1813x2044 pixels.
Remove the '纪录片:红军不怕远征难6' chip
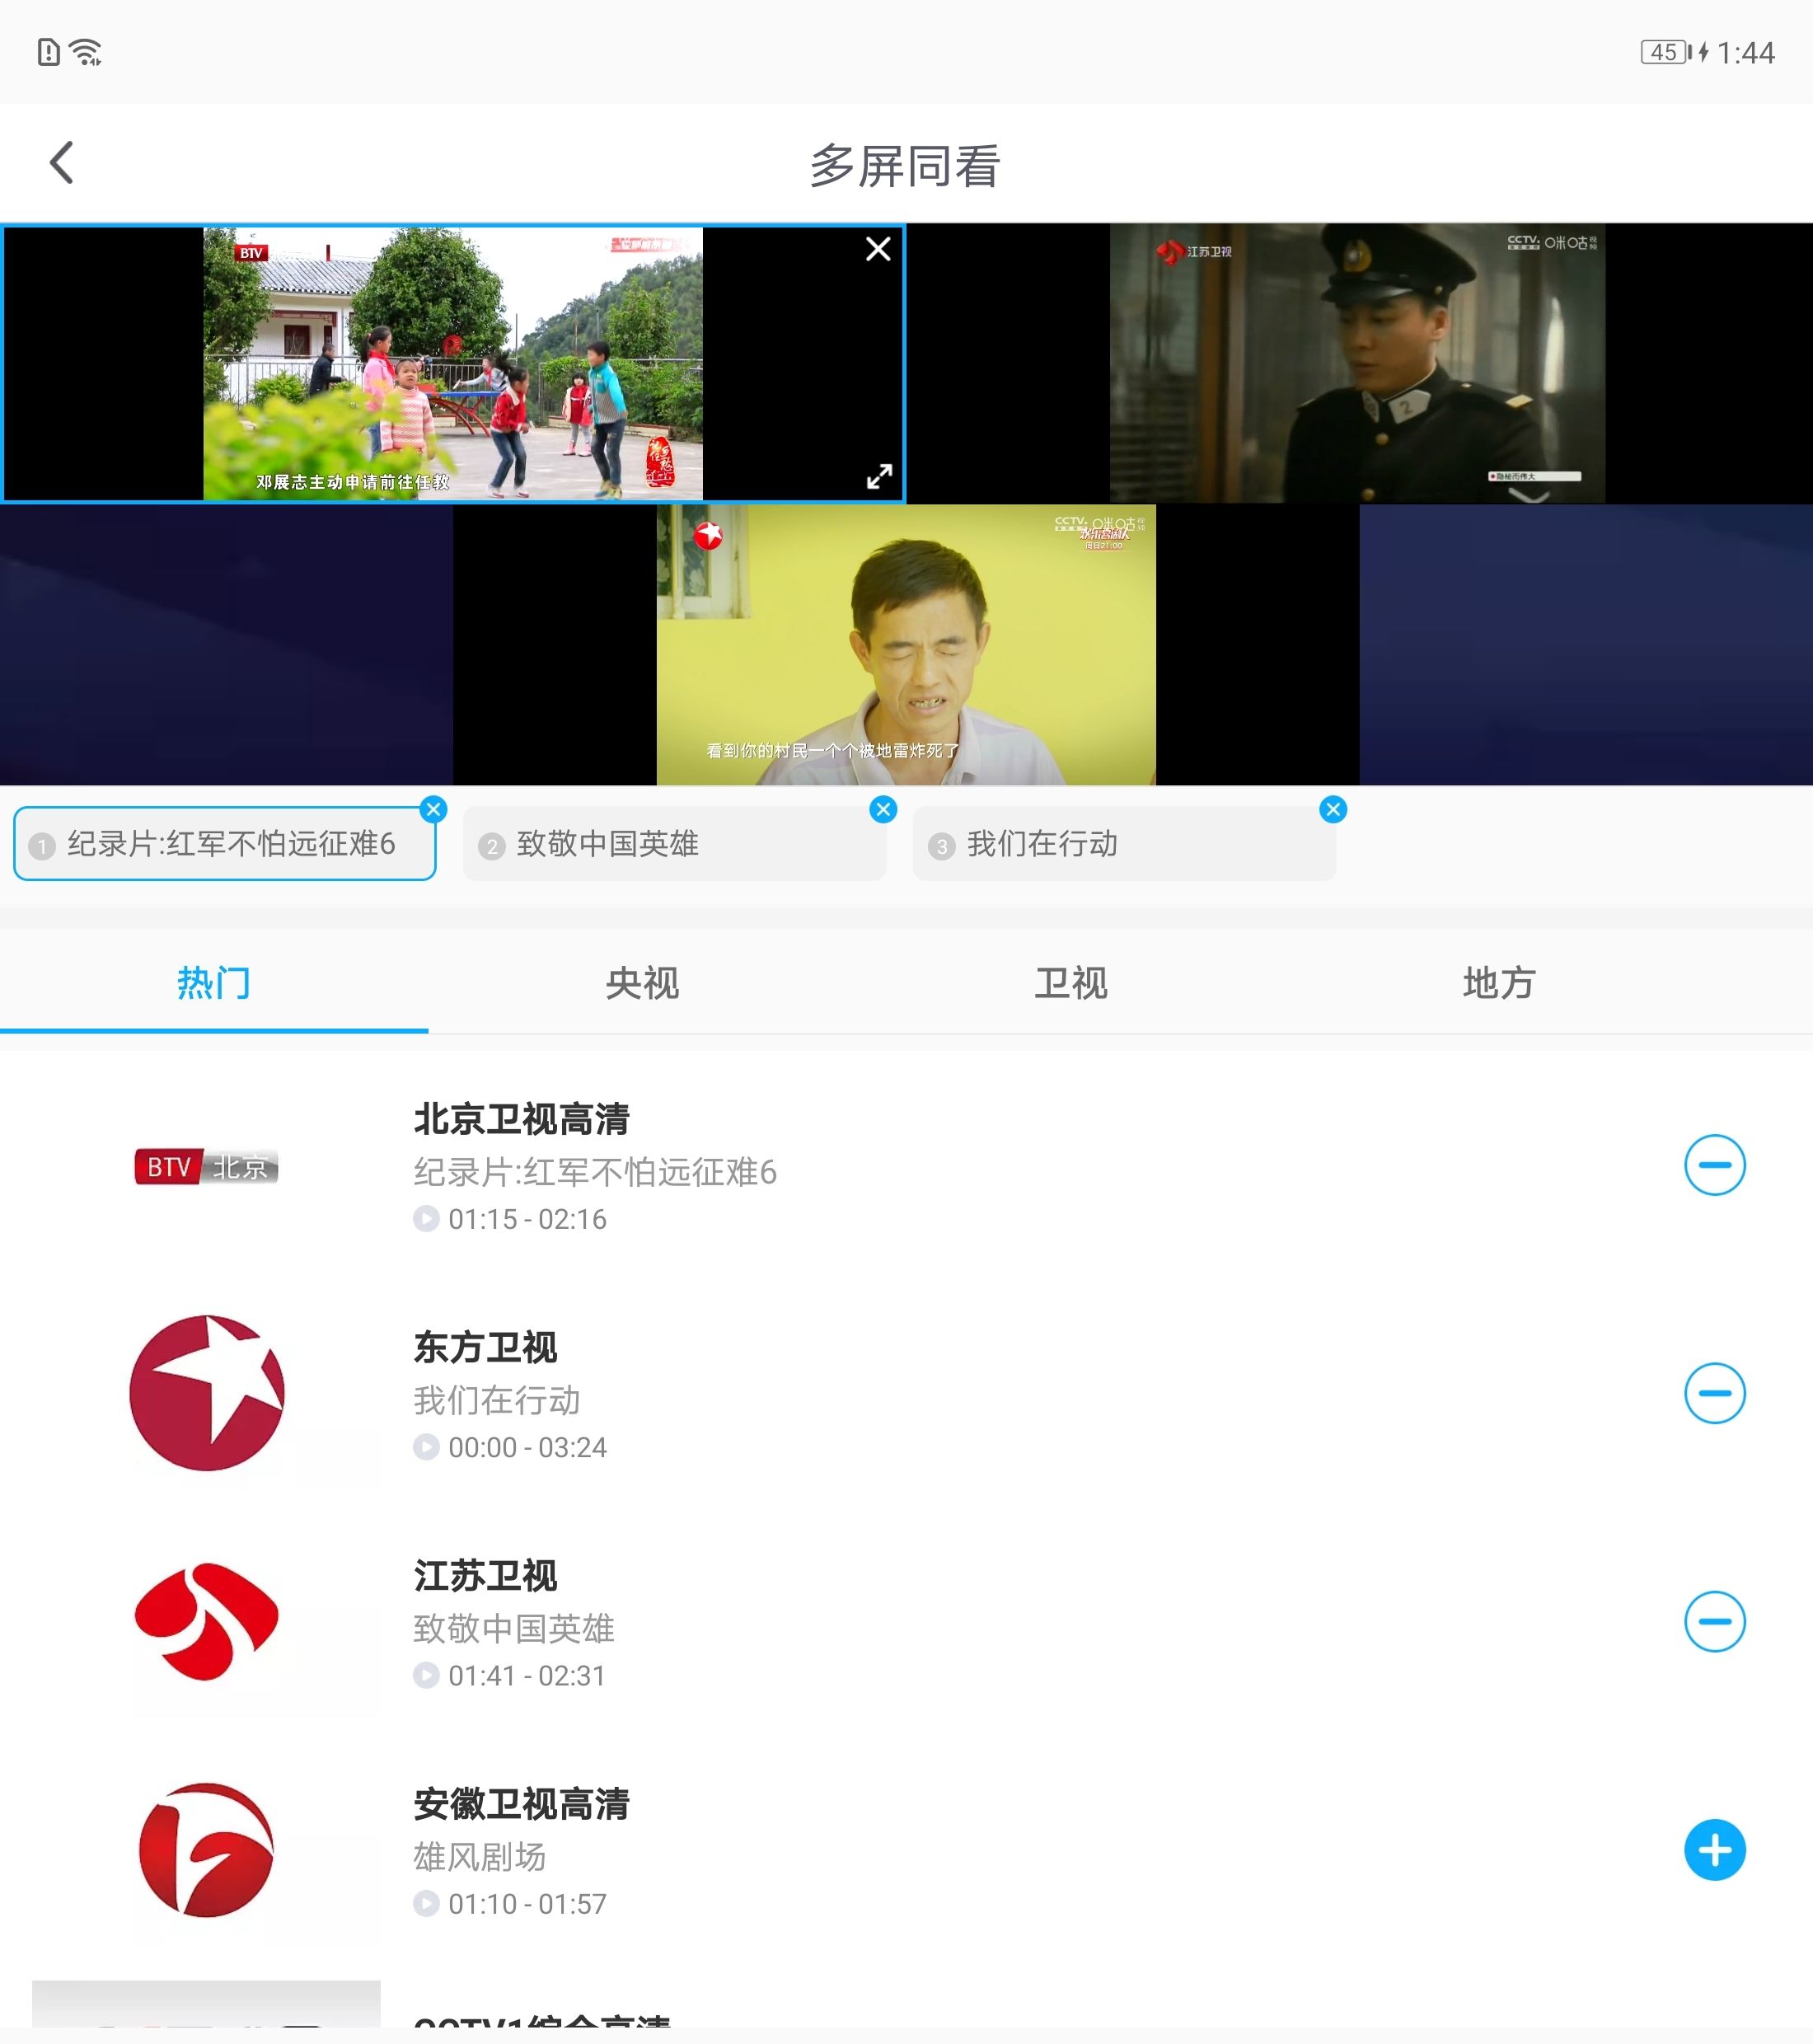point(433,809)
